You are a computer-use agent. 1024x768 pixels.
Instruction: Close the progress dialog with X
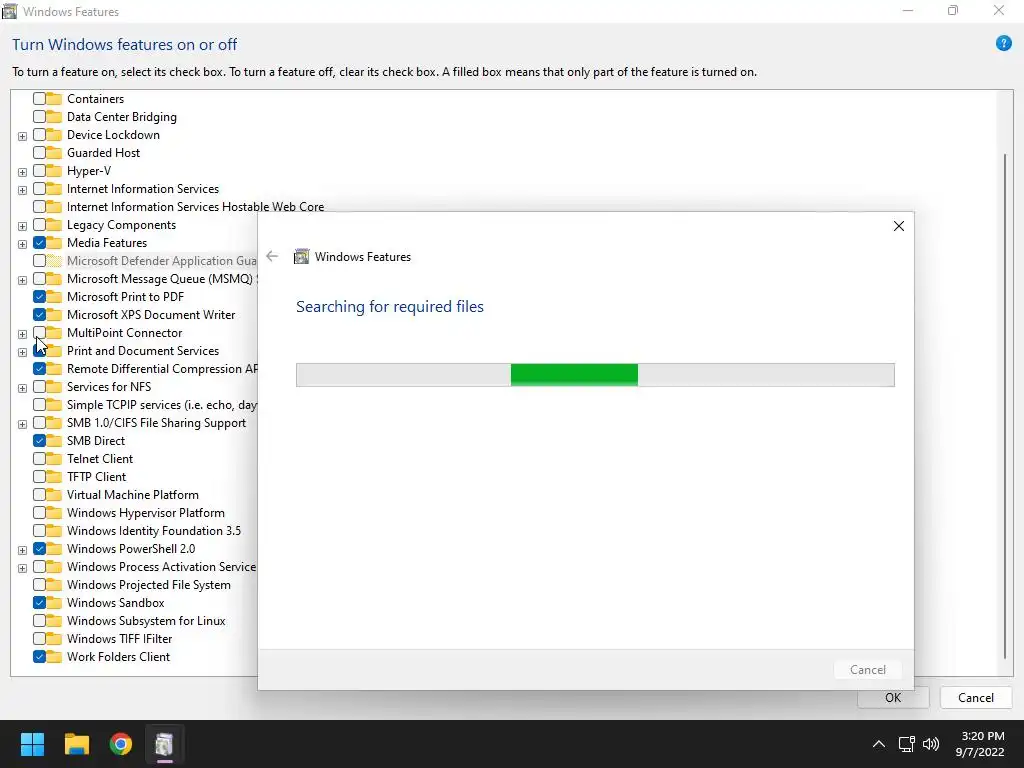click(899, 226)
